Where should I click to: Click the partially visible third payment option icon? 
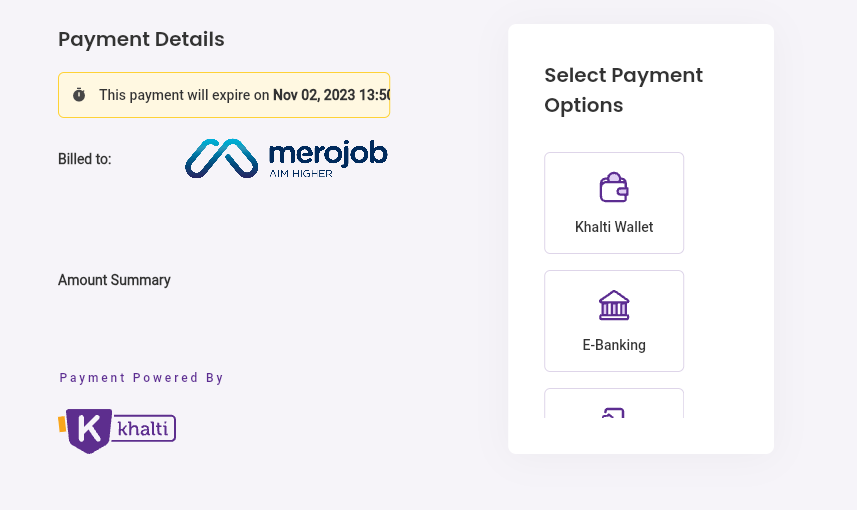coord(614,413)
